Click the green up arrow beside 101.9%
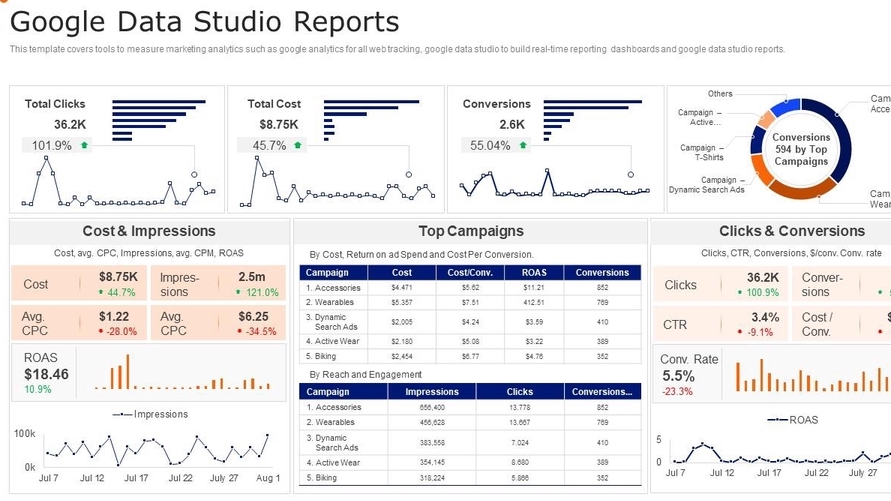891x501 pixels. tap(85, 145)
